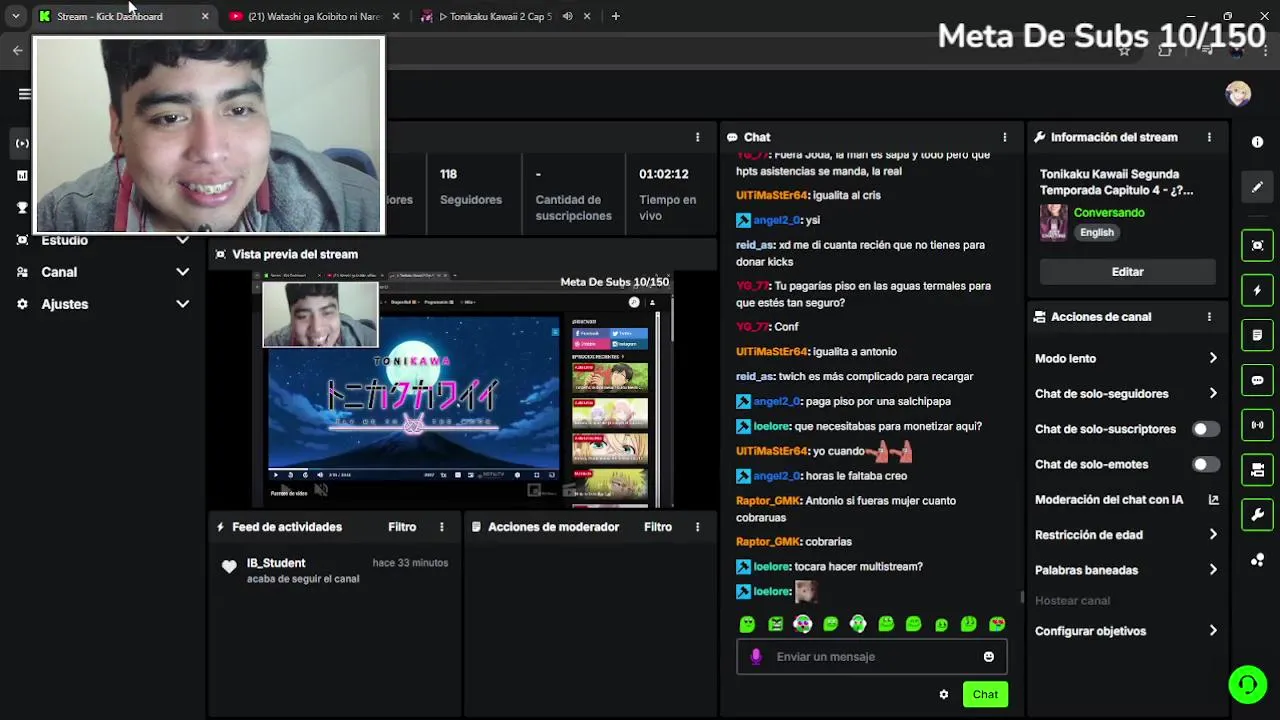
Task: Open a new browser tab
Action: [x=615, y=16]
